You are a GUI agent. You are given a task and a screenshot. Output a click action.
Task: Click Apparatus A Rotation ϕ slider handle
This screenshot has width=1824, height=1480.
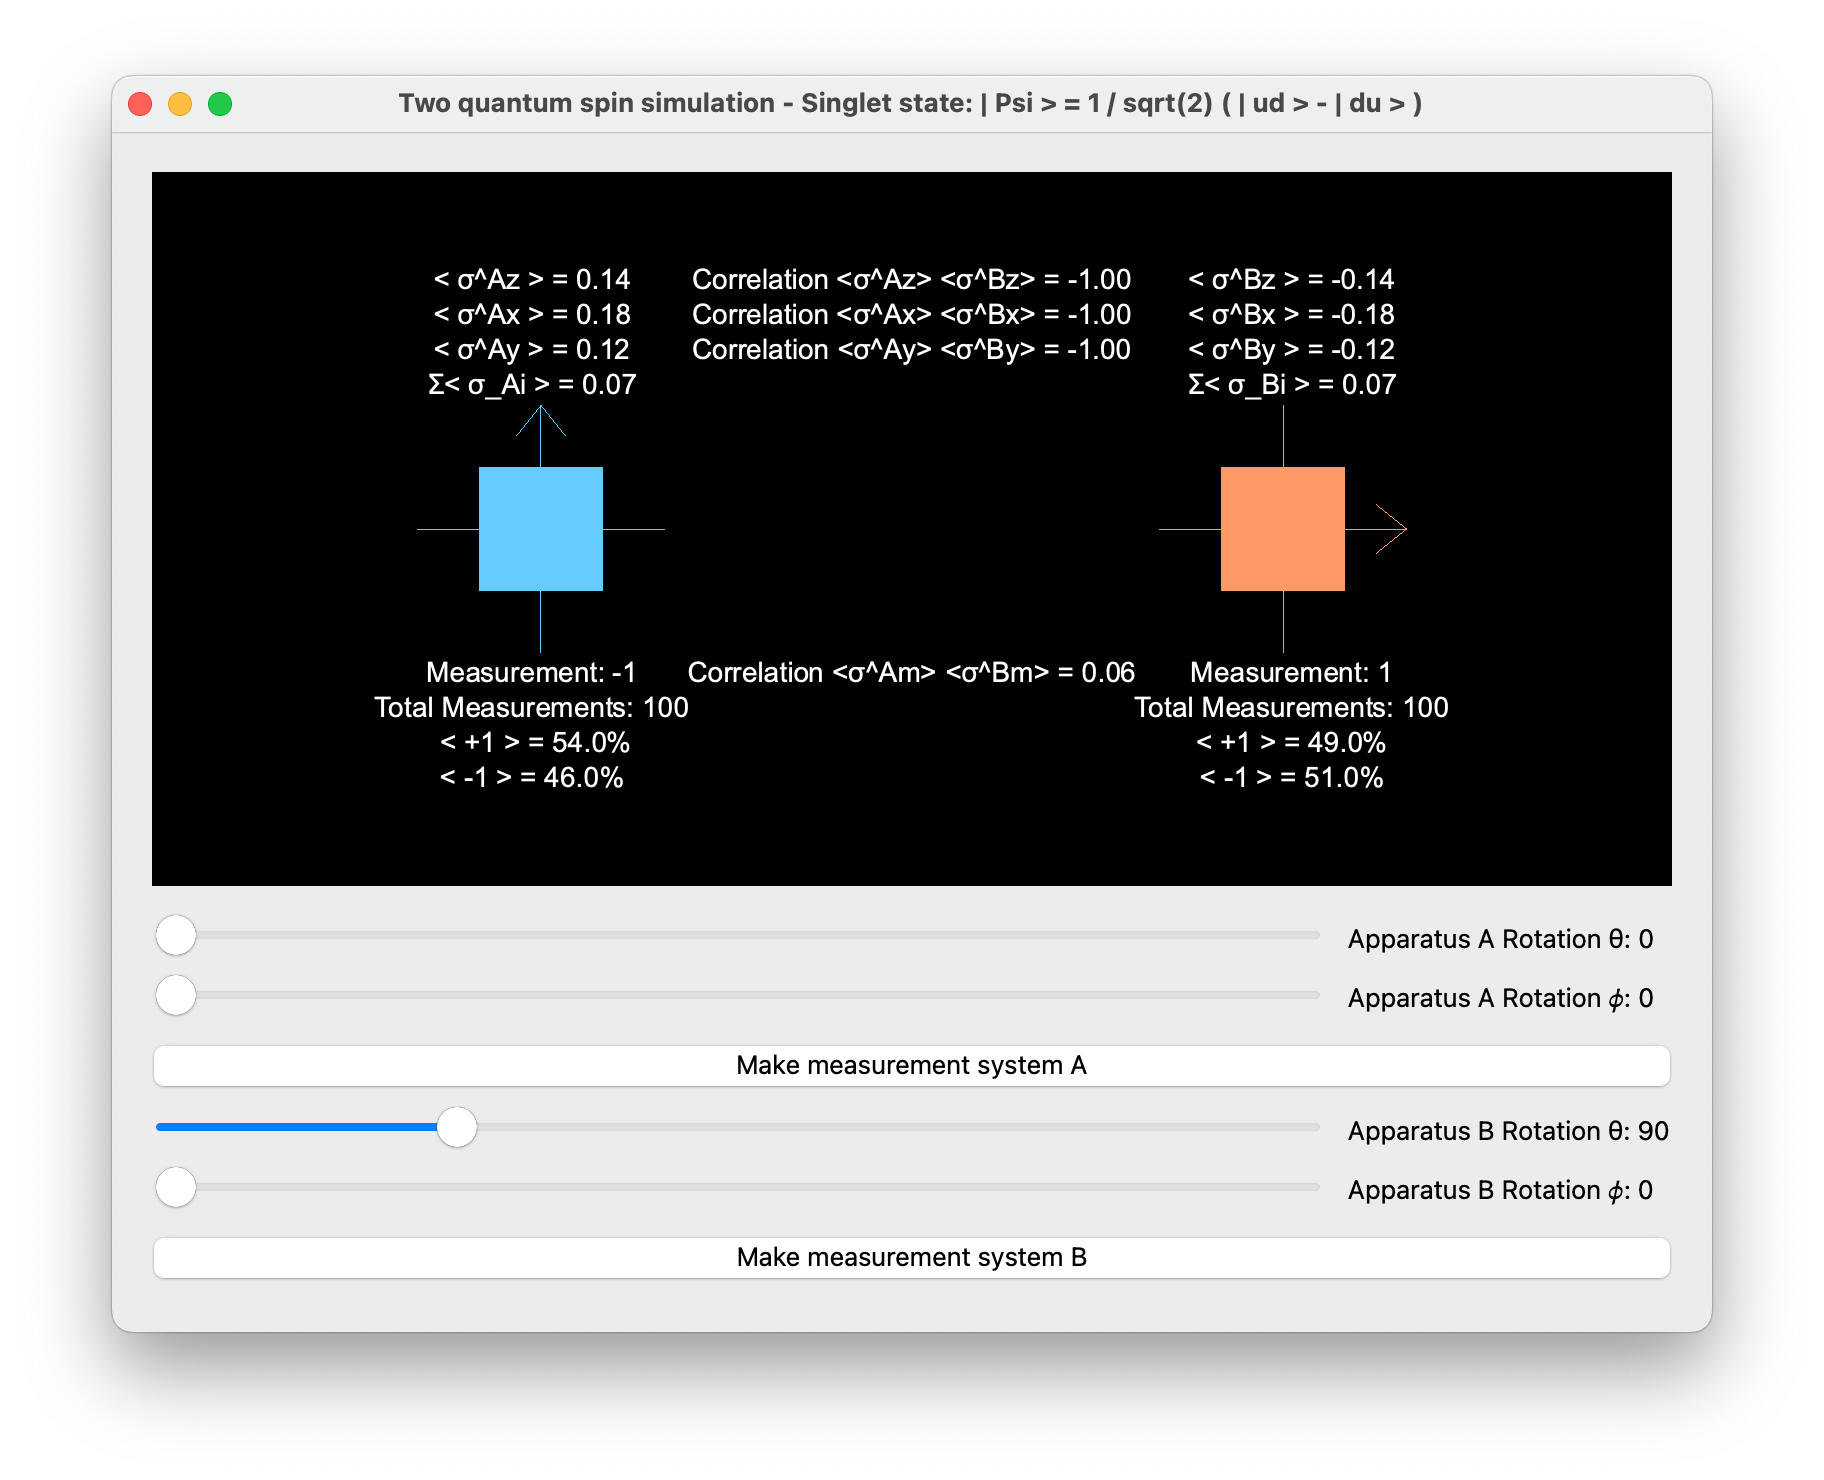point(176,995)
